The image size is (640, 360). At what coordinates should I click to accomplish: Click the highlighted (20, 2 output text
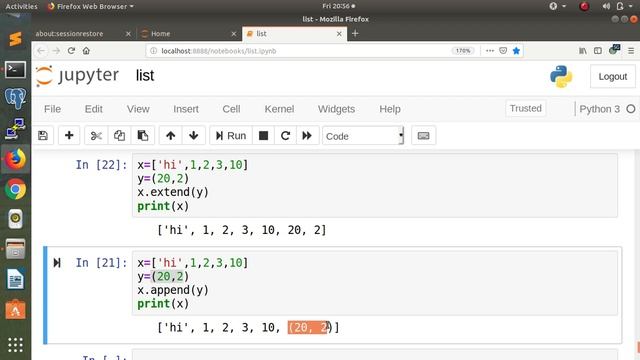click(x=308, y=327)
